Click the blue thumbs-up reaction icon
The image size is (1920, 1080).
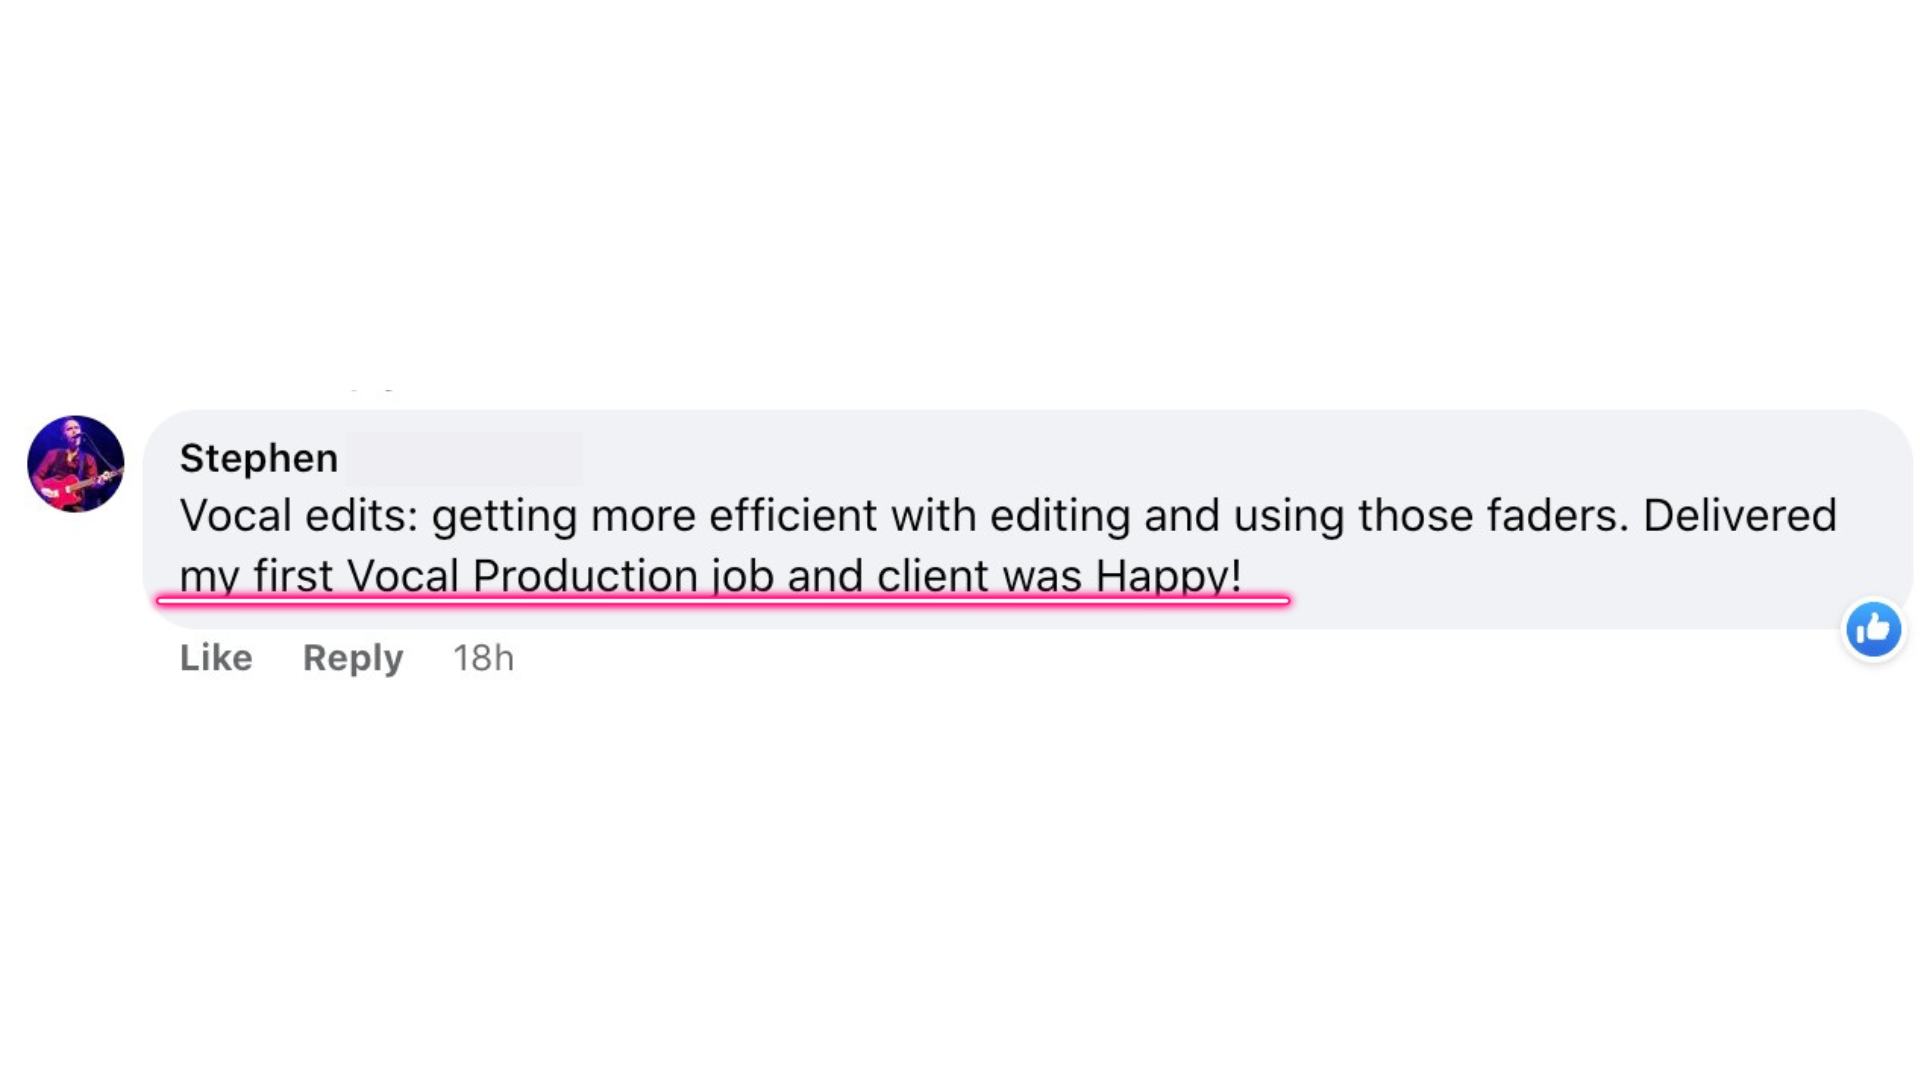click(1873, 629)
